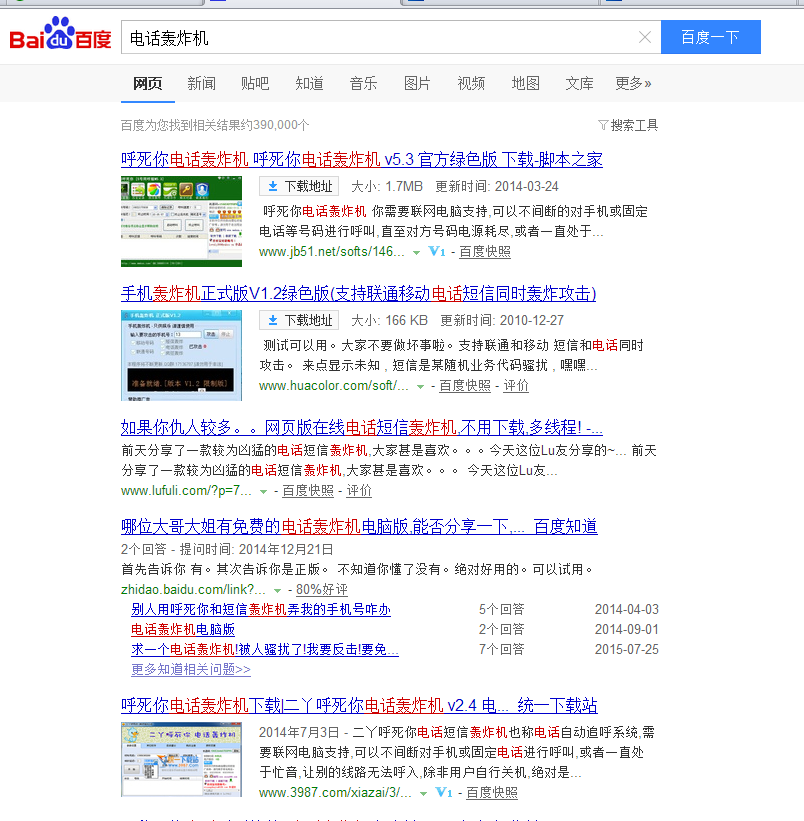Click 下载地址 for the 1.7MB download
Screen dimensions: 804x821
(x=299, y=186)
